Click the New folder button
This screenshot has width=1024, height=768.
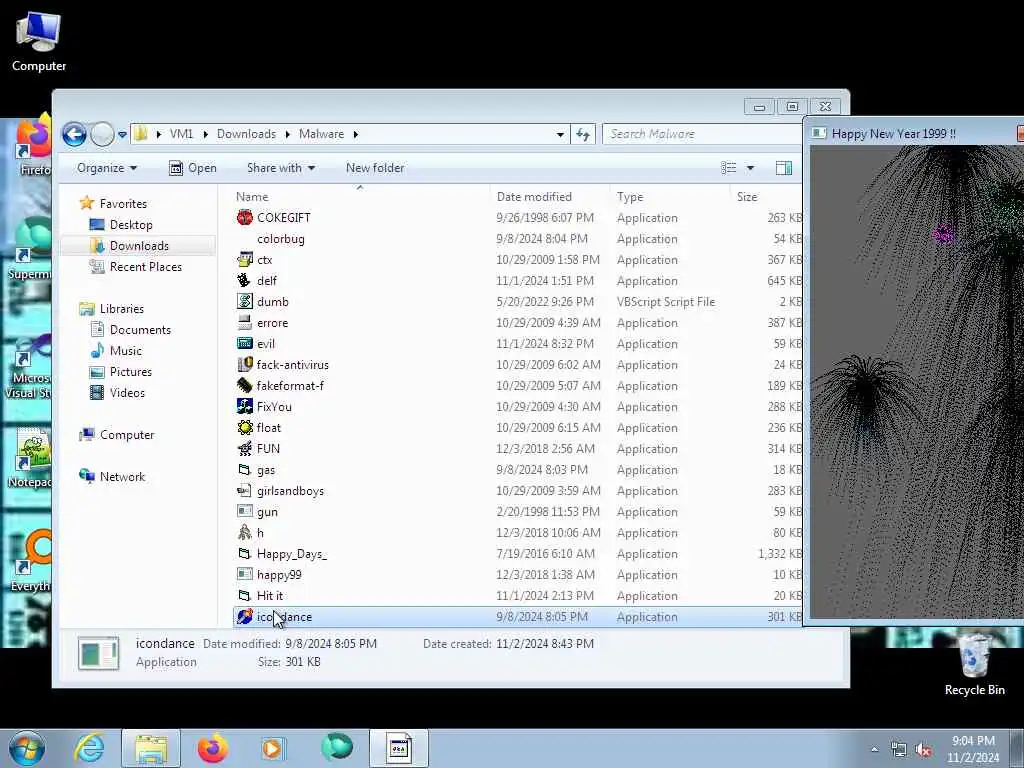(375, 168)
